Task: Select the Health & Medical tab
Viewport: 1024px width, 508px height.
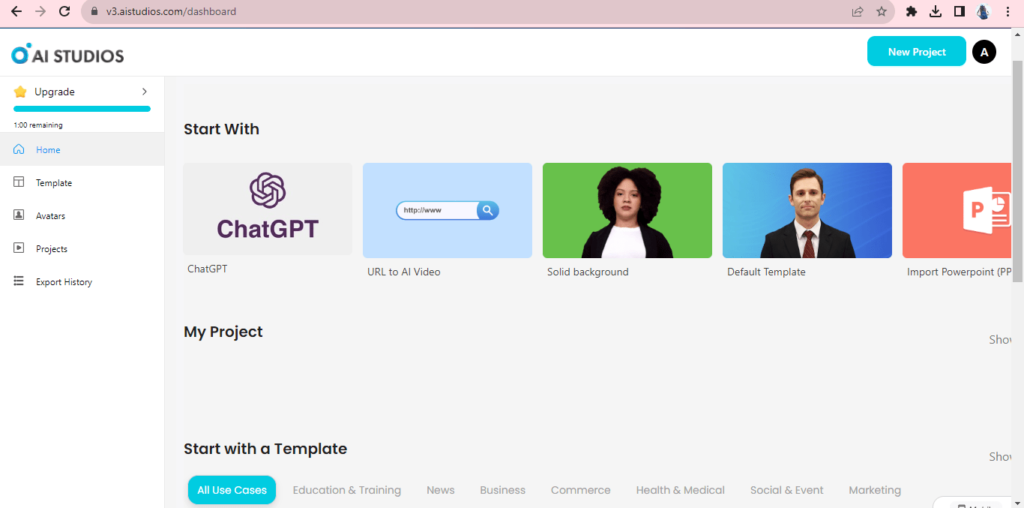Action: (680, 490)
